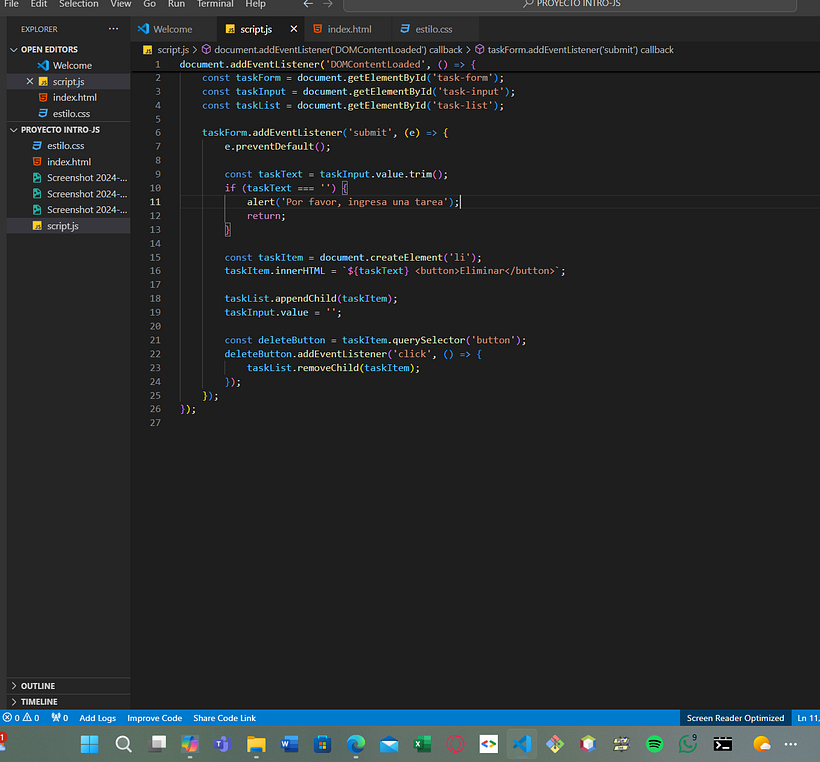The image size is (820, 762).
Task: Open File Explorer from the taskbar
Action: pyautogui.click(x=256, y=744)
